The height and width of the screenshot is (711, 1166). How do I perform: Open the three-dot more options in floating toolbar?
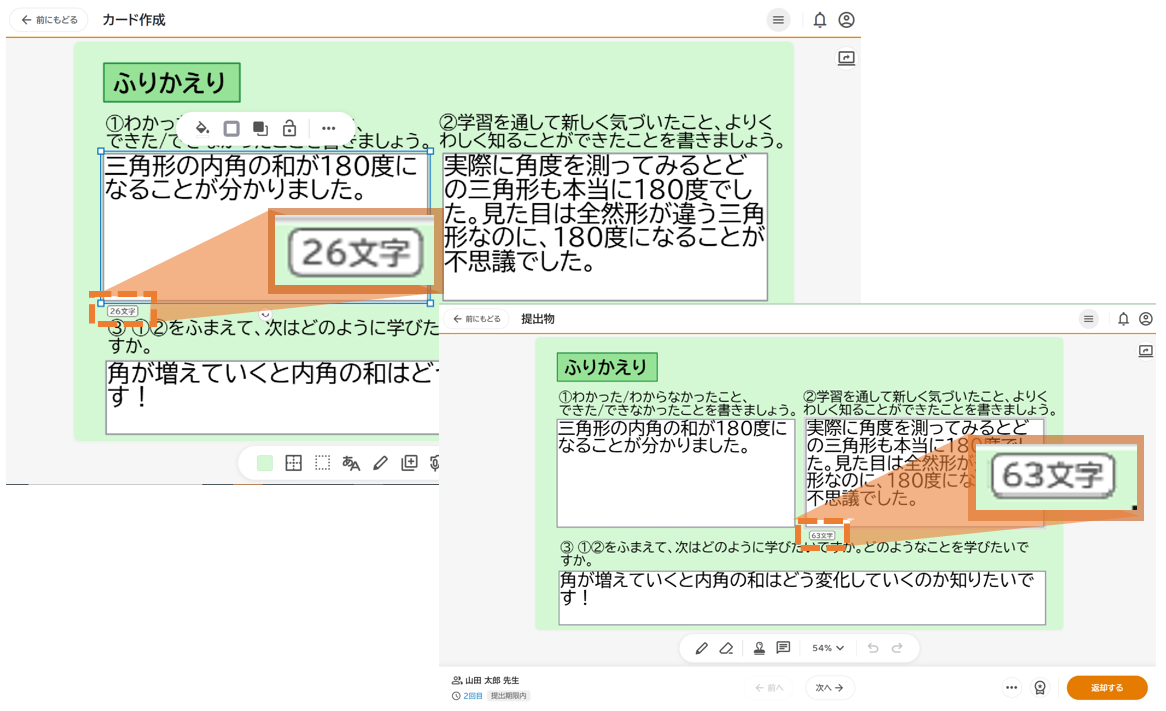pyautogui.click(x=328, y=129)
